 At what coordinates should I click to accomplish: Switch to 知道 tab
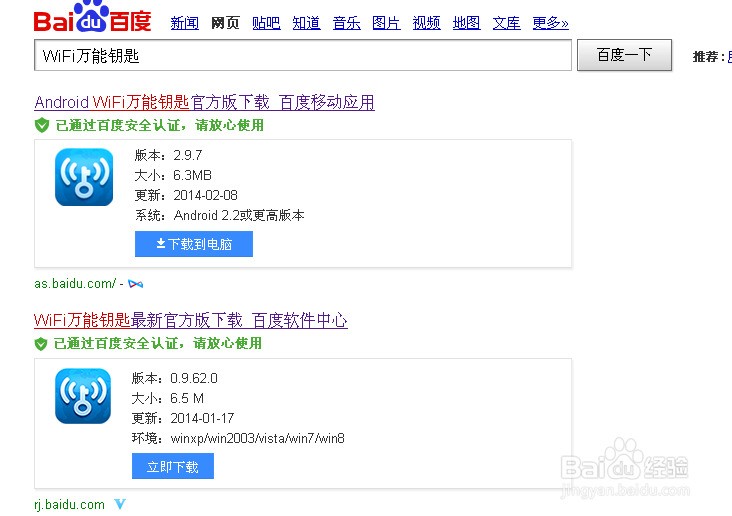306,23
